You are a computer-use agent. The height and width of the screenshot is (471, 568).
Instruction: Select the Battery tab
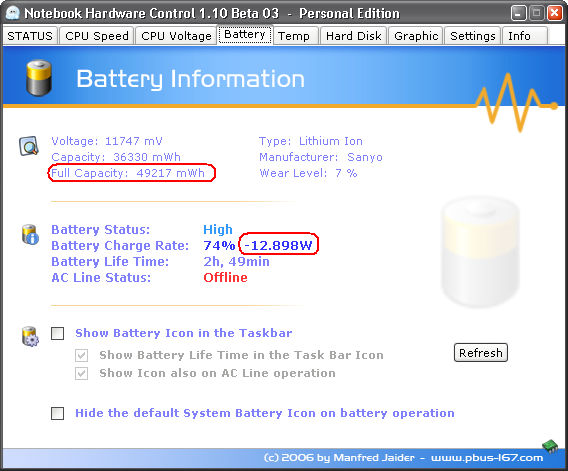tap(245, 35)
